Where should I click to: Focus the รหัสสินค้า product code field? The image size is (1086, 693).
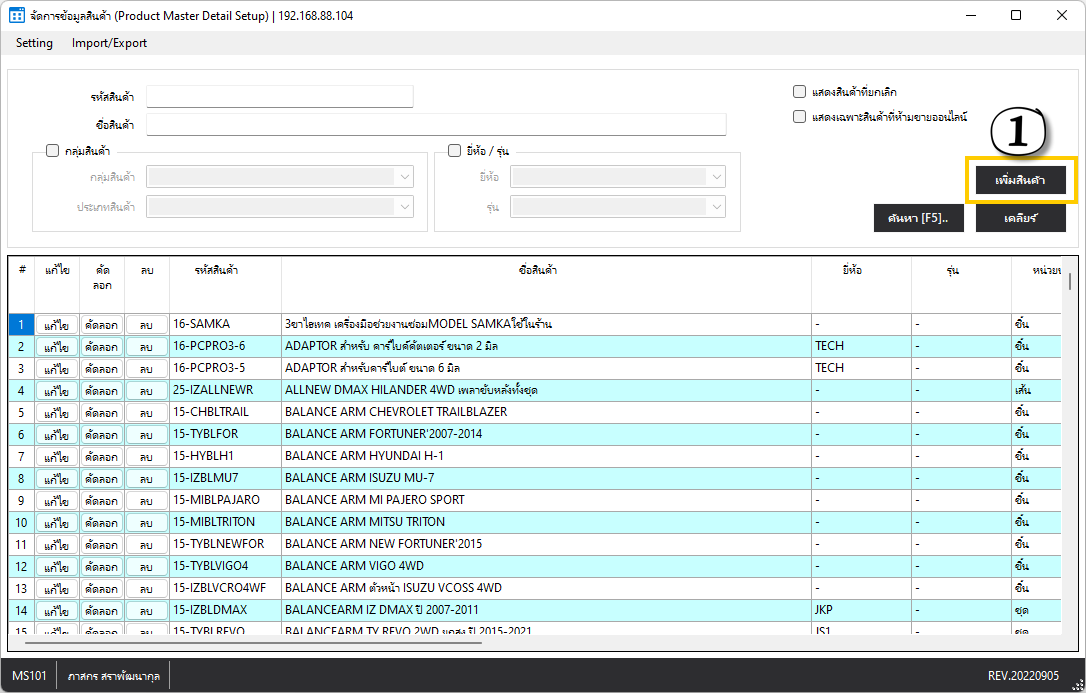point(279,97)
